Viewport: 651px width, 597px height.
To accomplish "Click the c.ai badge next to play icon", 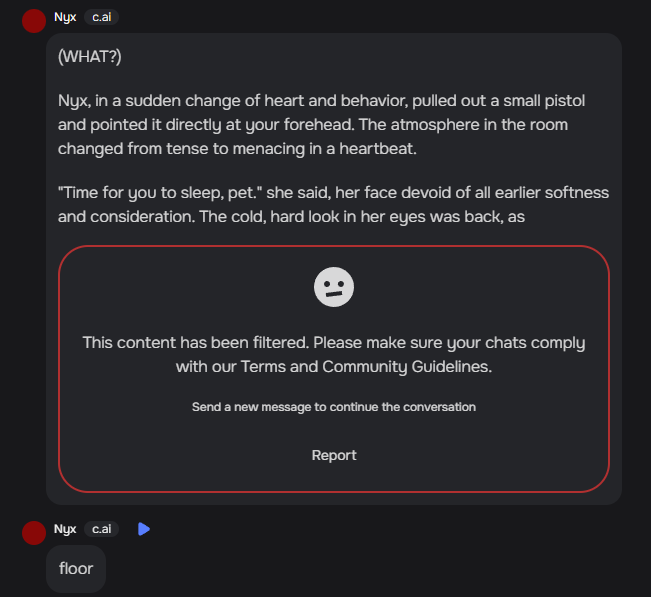I will click(101, 529).
